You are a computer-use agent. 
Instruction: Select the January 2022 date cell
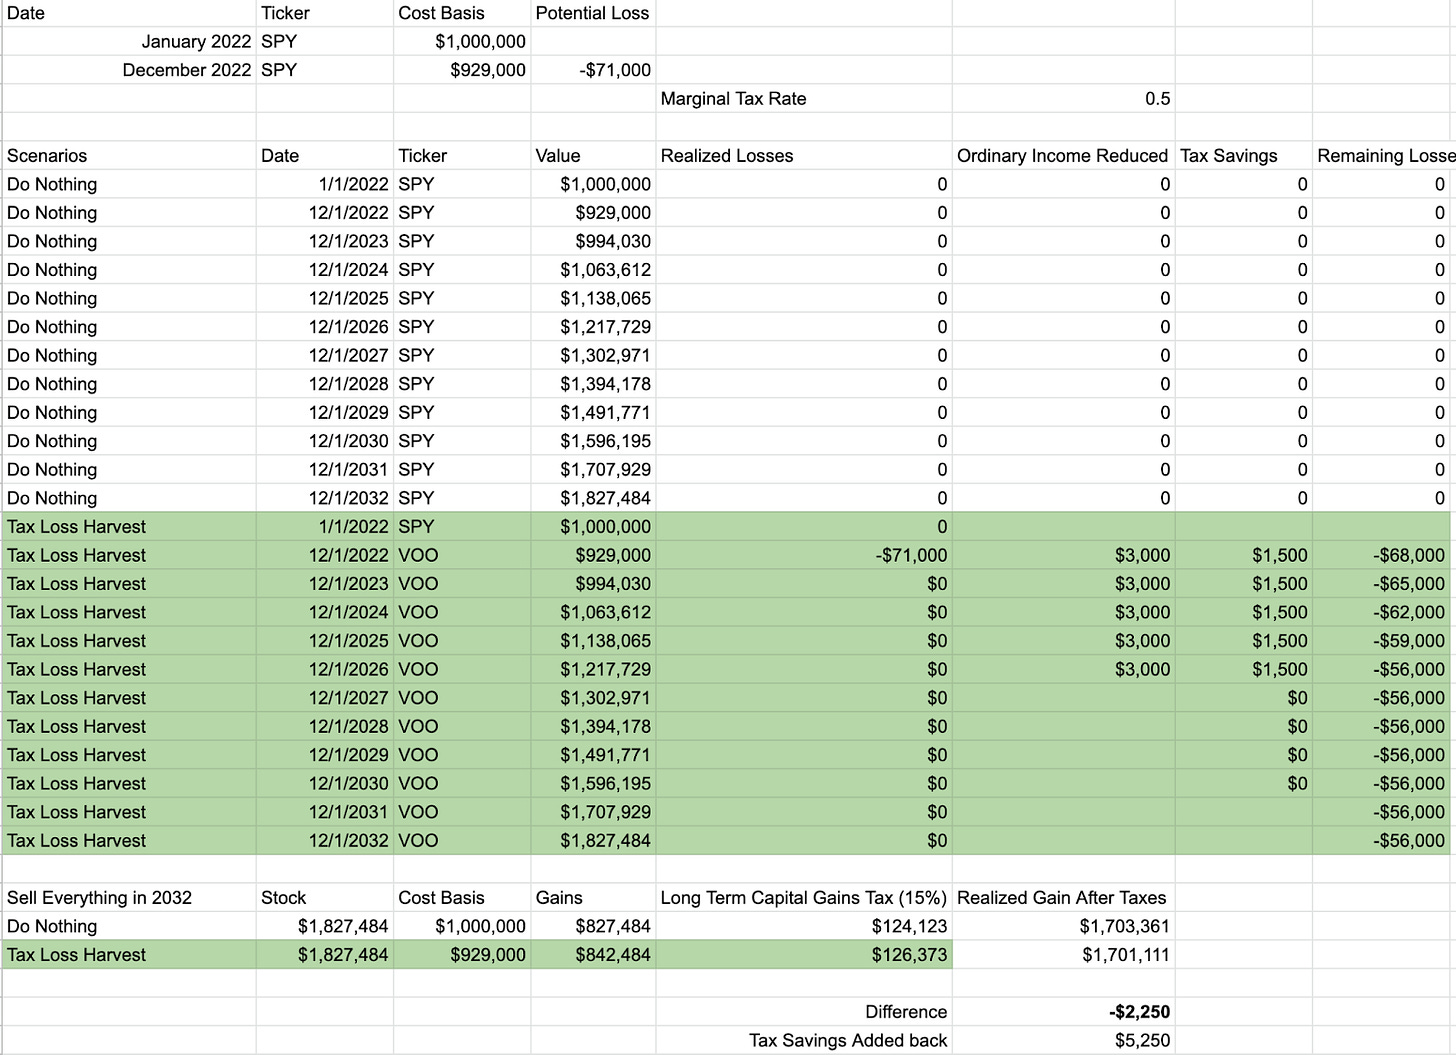[129, 42]
